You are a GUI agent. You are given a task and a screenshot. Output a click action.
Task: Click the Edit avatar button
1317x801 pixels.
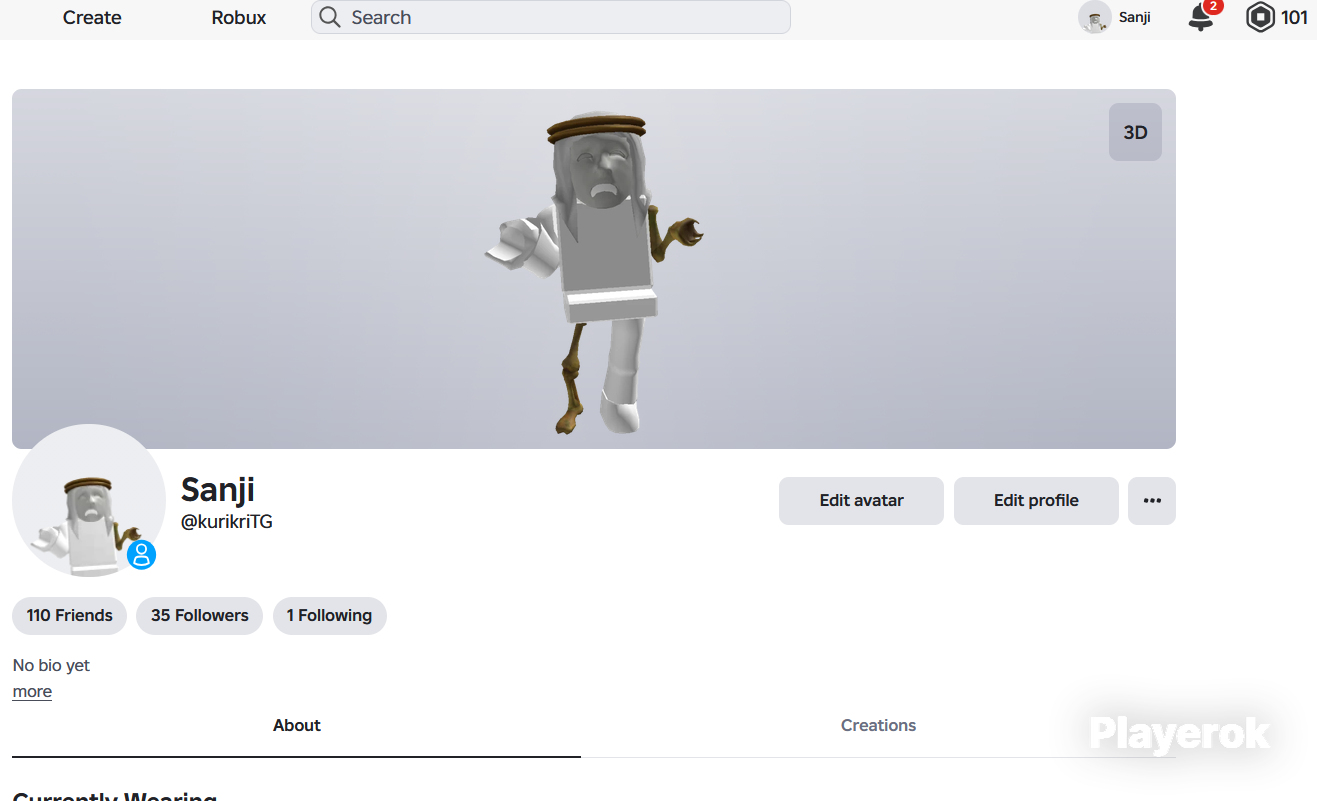tap(861, 501)
